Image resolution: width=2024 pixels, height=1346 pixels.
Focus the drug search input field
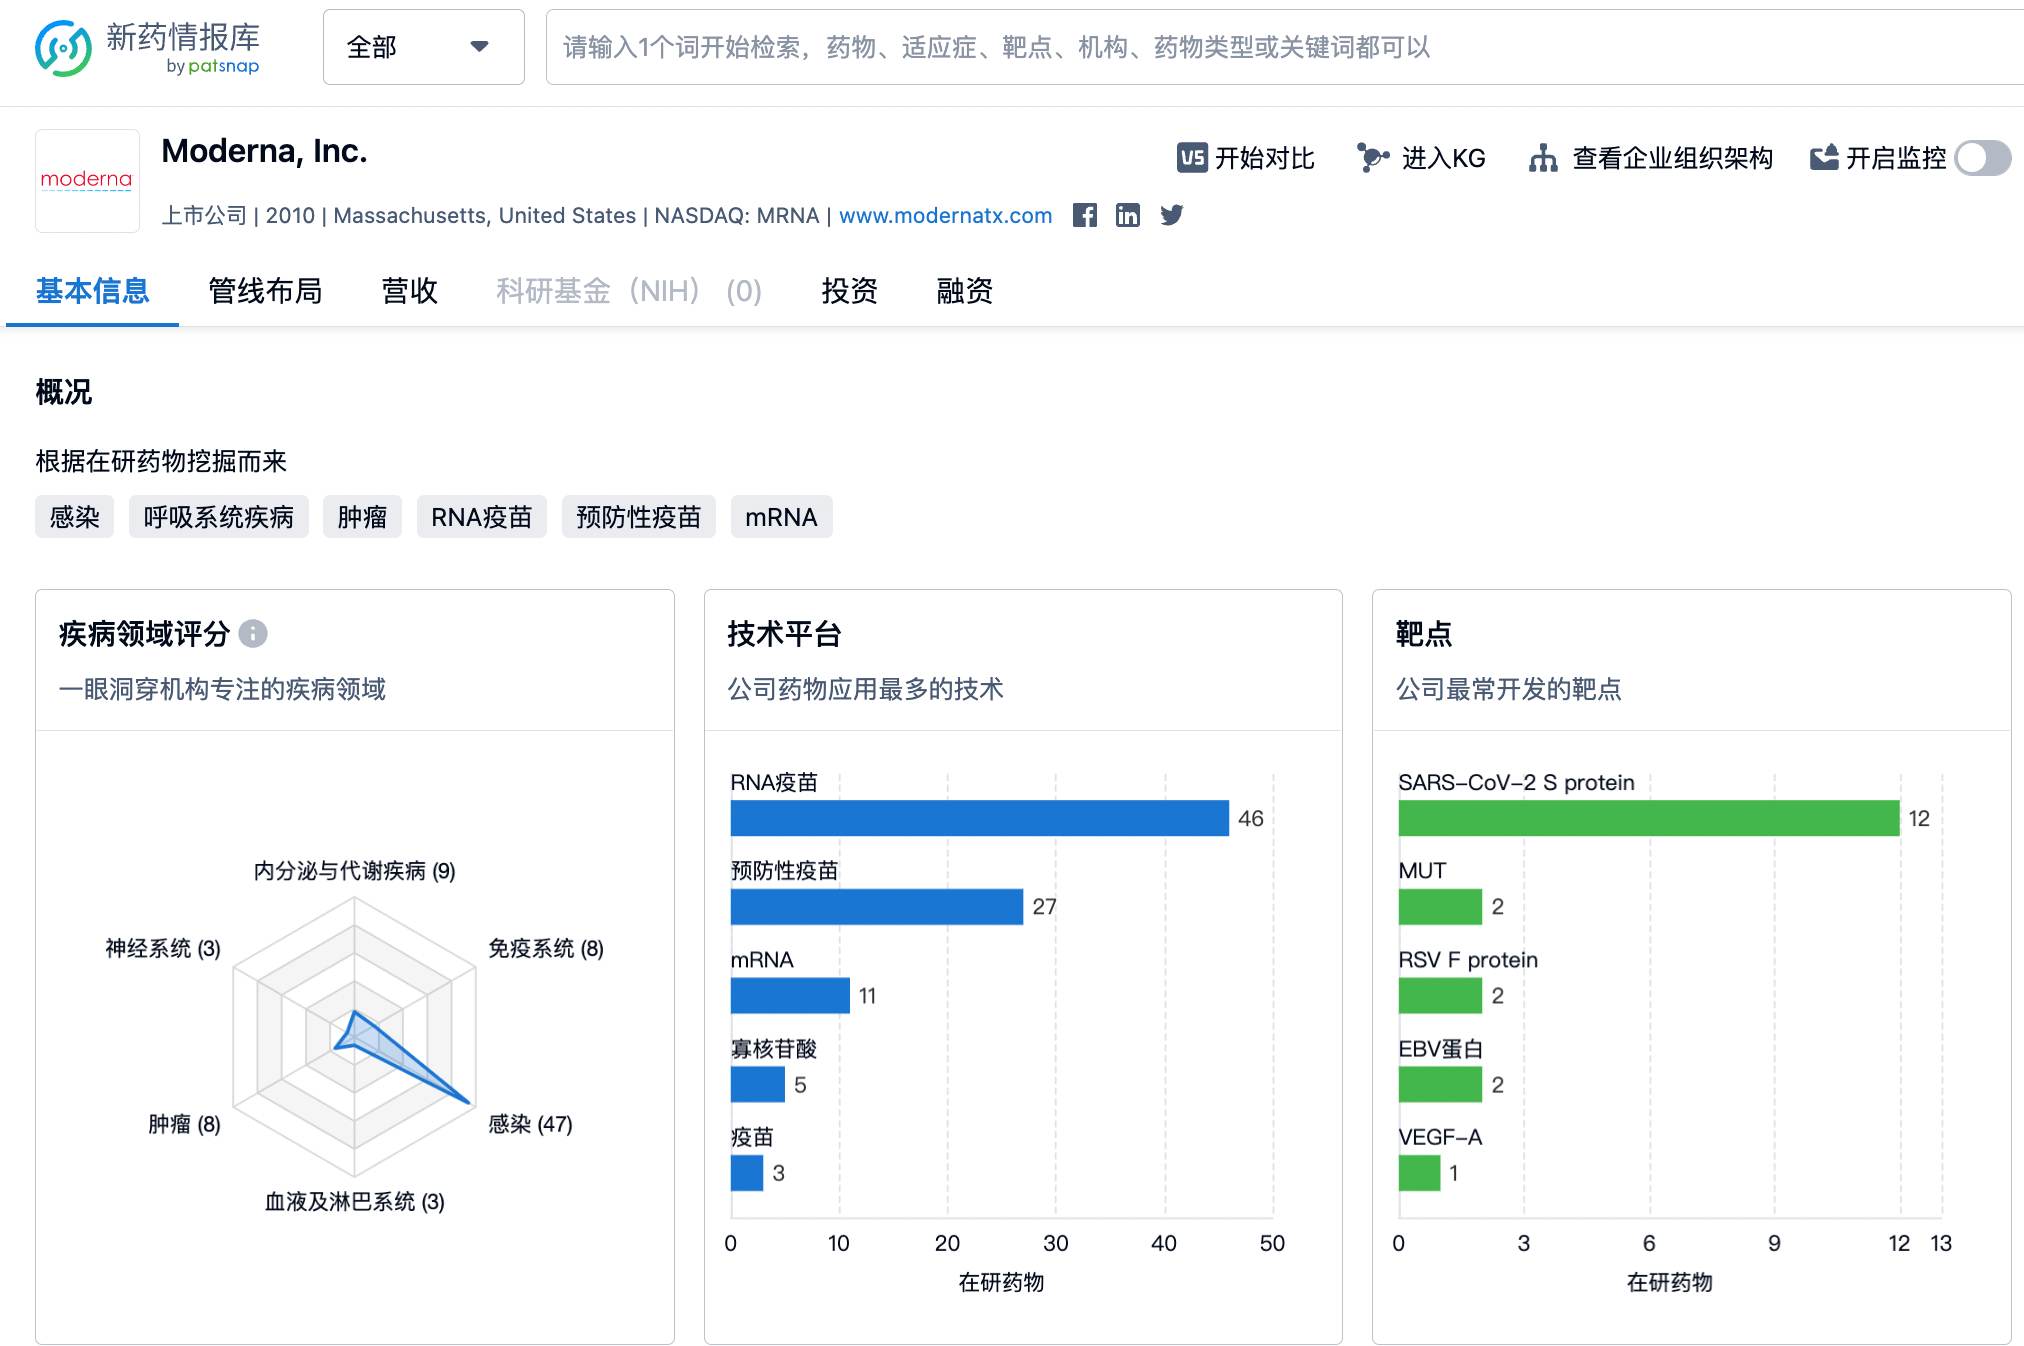coord(1284,47)
